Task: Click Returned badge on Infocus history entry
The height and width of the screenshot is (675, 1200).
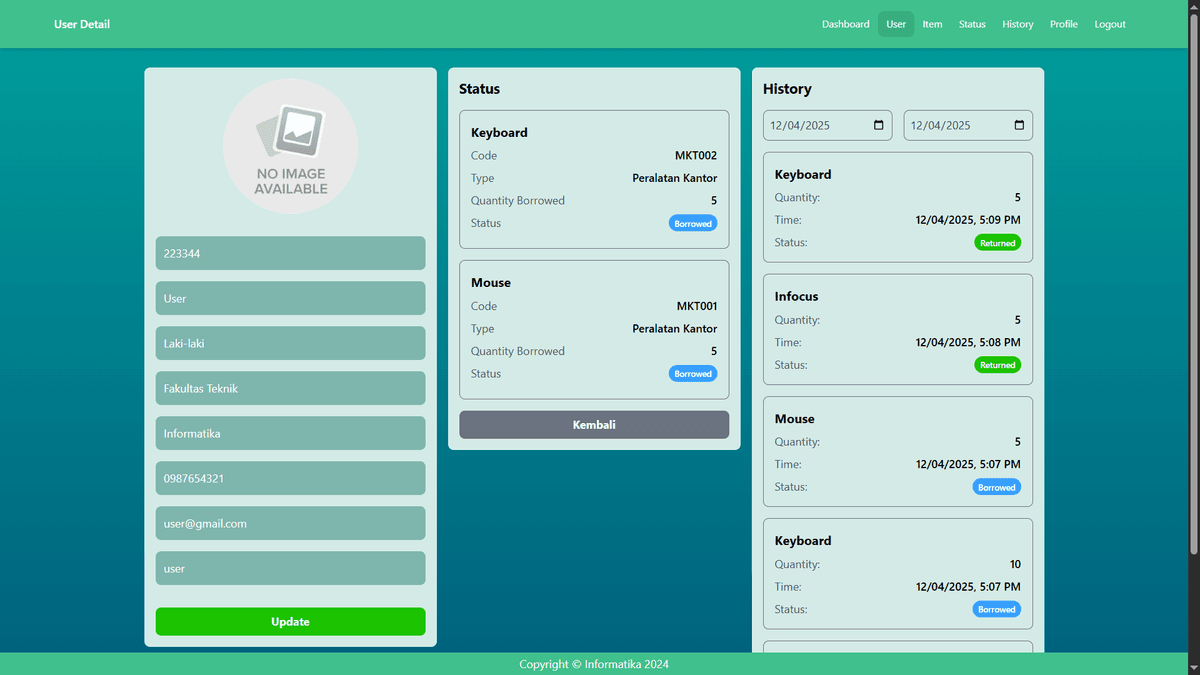Action: coord(998,365)
